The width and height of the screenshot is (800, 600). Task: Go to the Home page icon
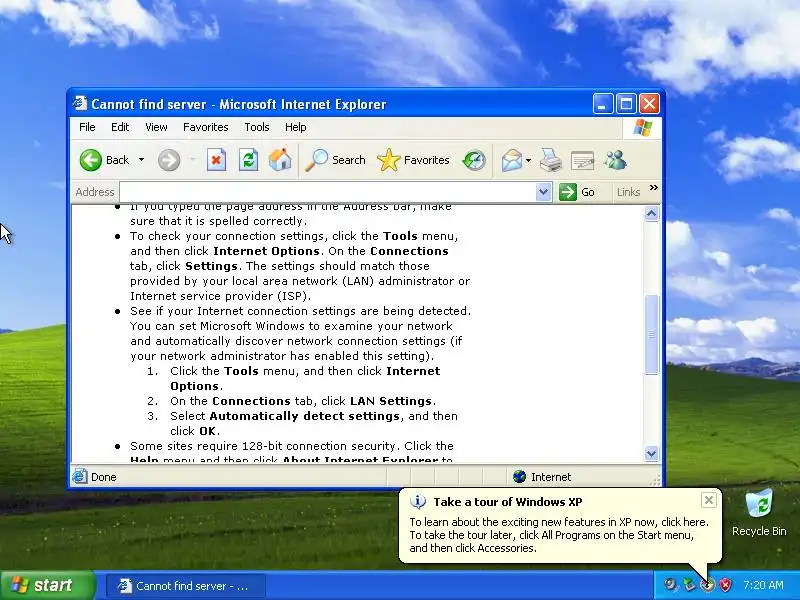[x=280, y=160]
